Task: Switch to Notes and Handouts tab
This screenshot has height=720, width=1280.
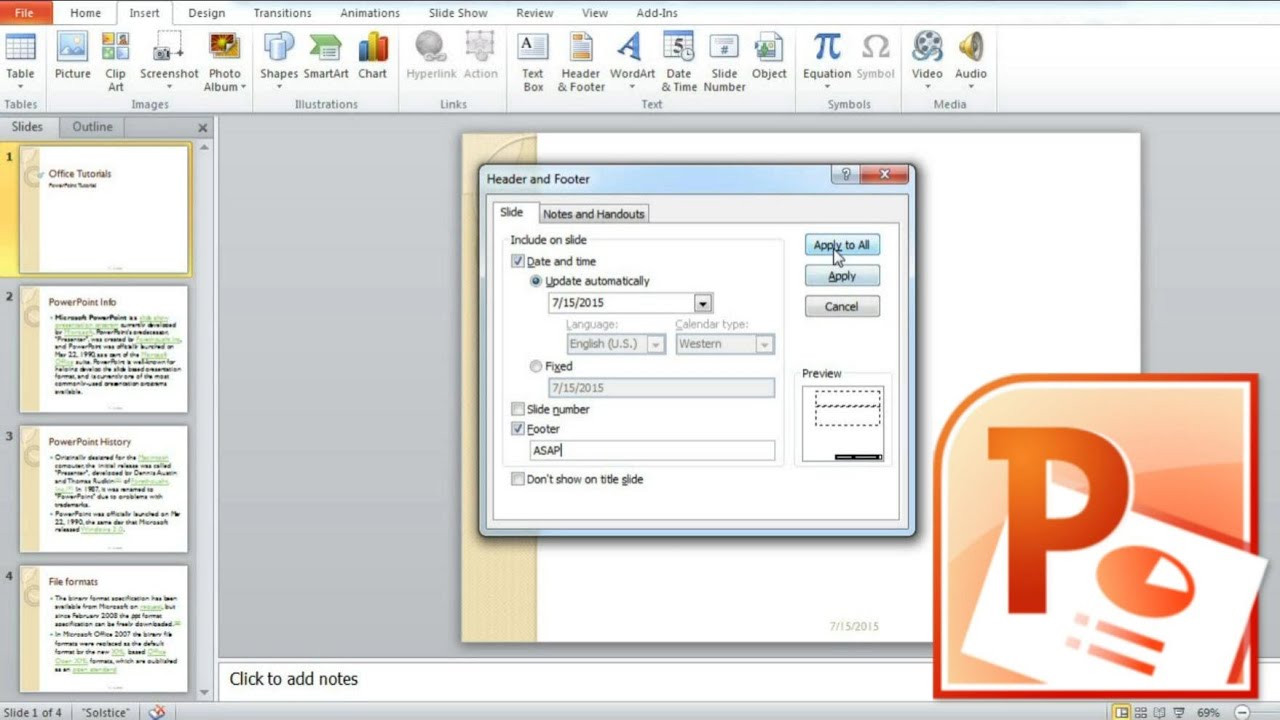Action: point(594,214)
